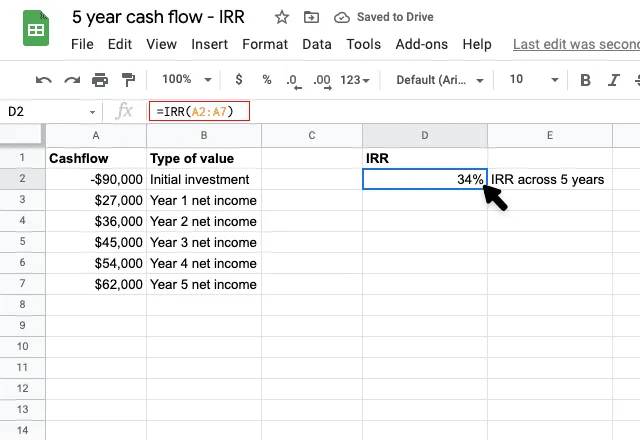Select the Type of value cell
Screen dimensions: 640x440
click(x=204, y=158)
